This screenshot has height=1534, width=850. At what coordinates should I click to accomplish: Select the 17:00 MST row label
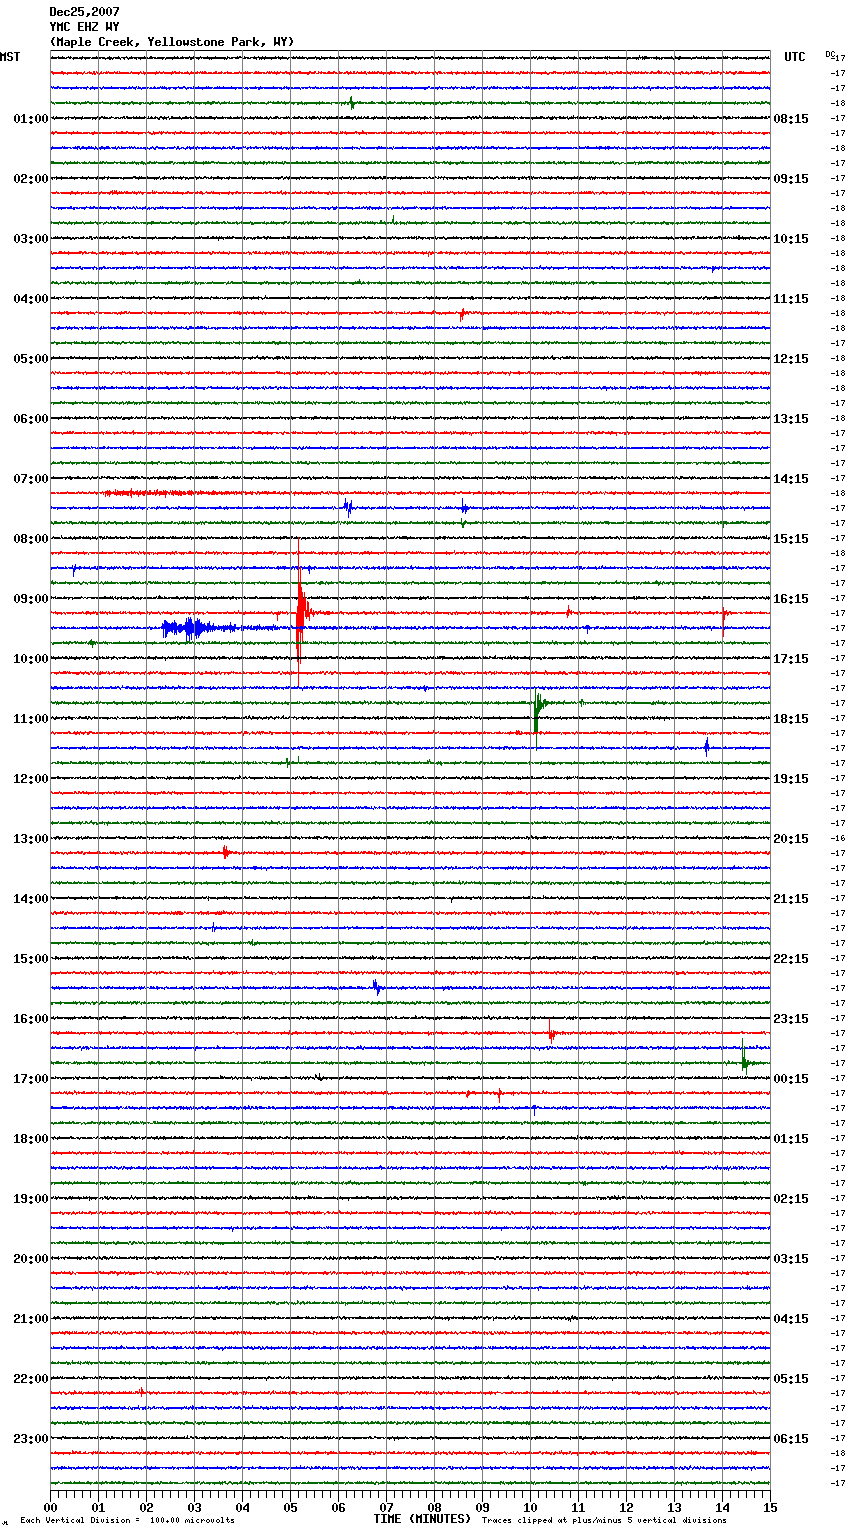[31, 1079]
